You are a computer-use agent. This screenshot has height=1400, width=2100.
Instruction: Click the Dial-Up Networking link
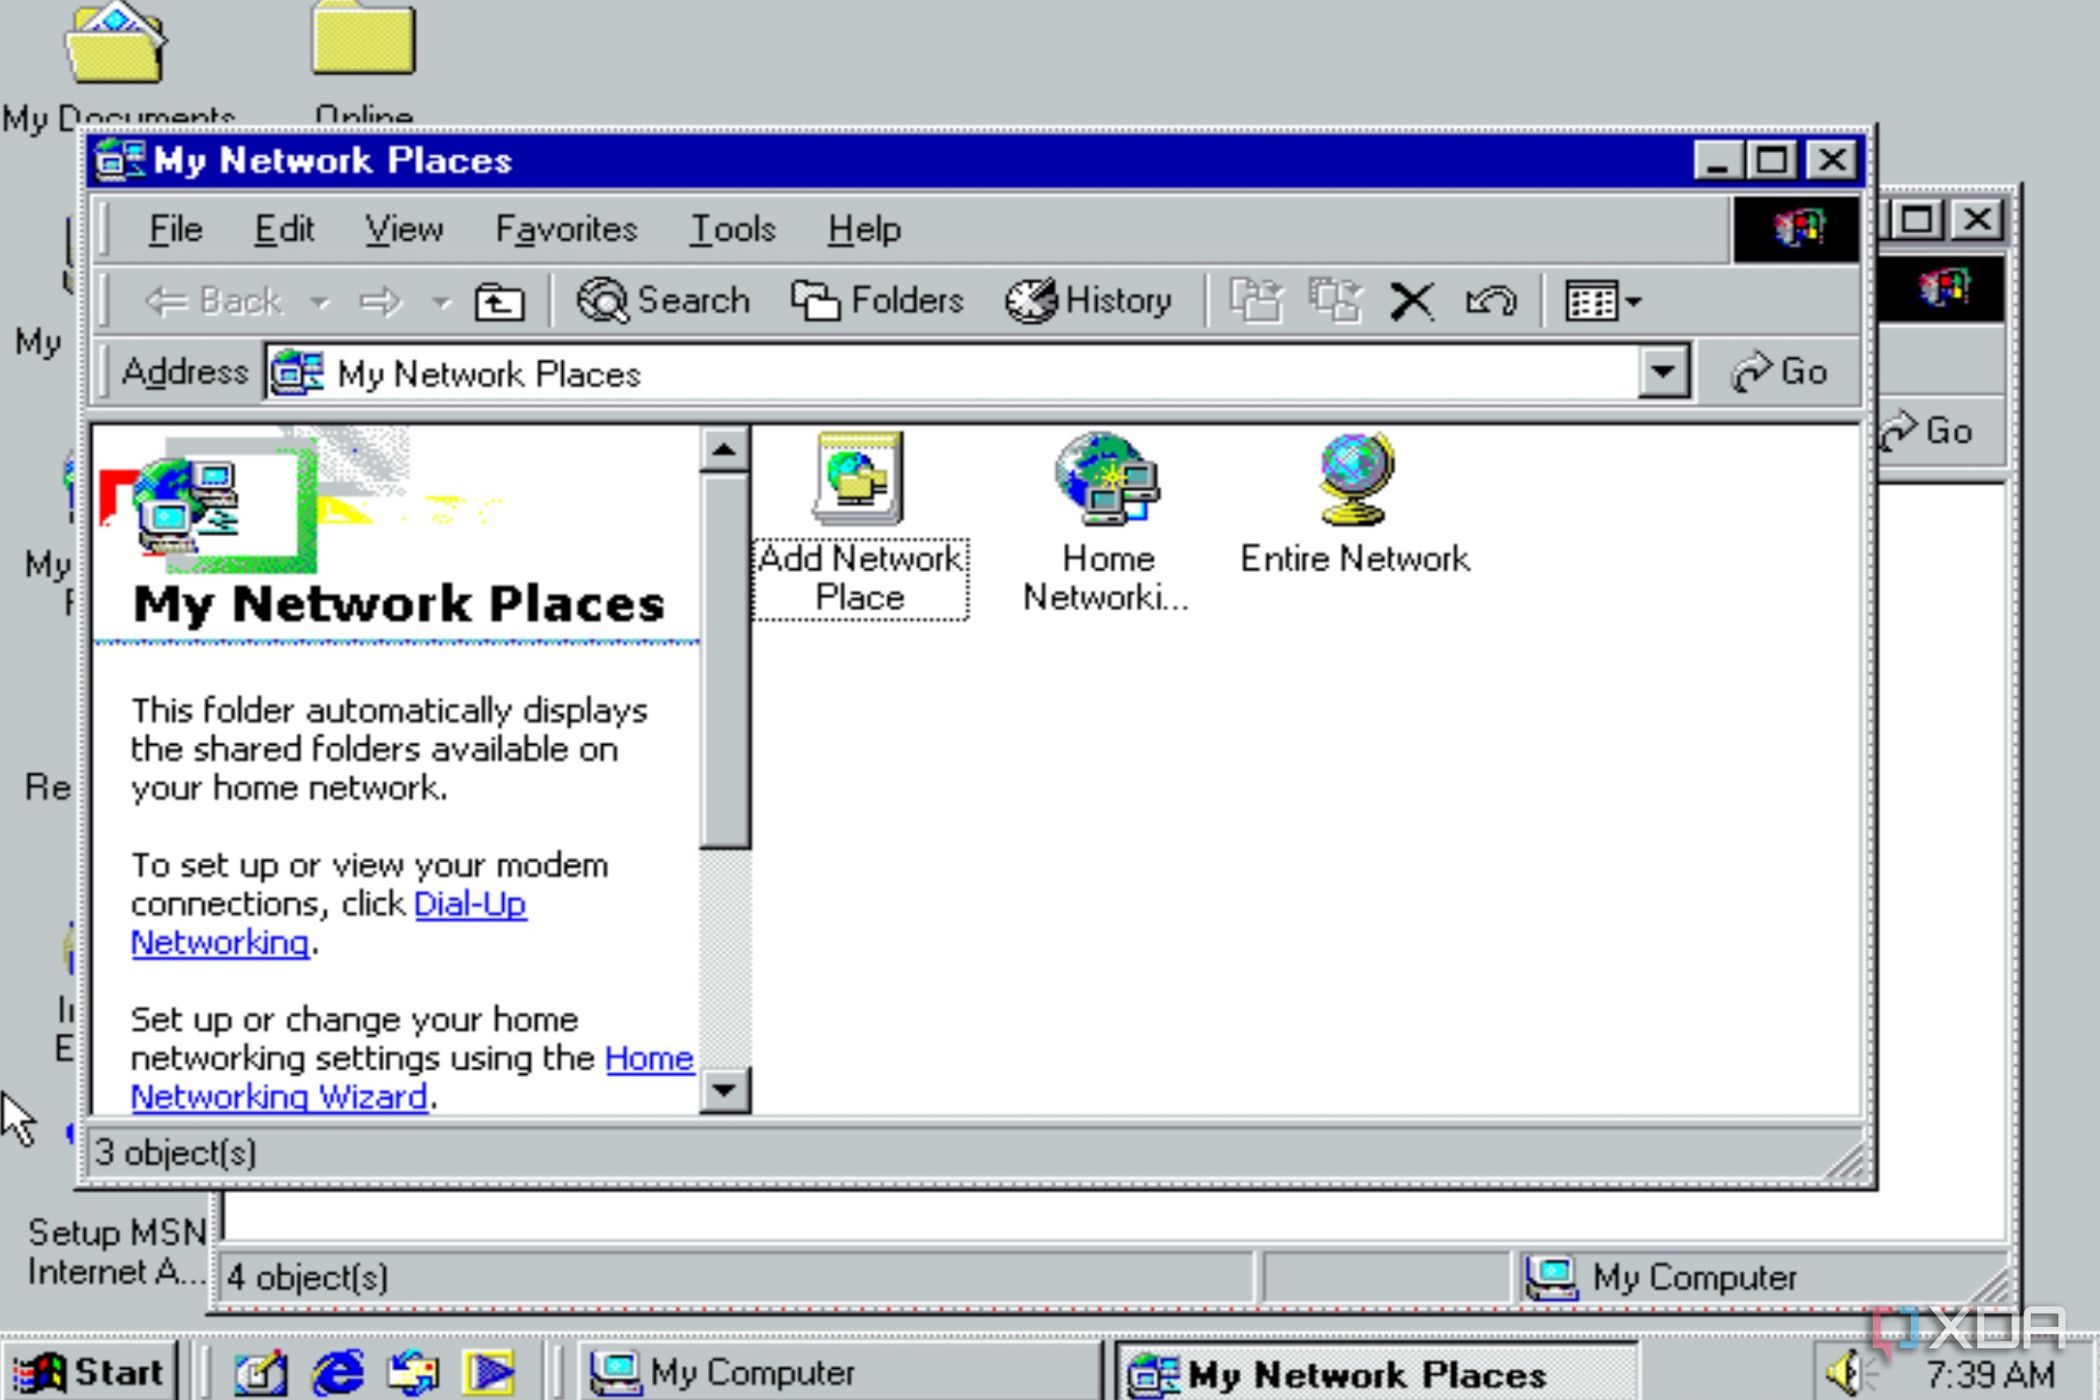click(x=470, y=903)
